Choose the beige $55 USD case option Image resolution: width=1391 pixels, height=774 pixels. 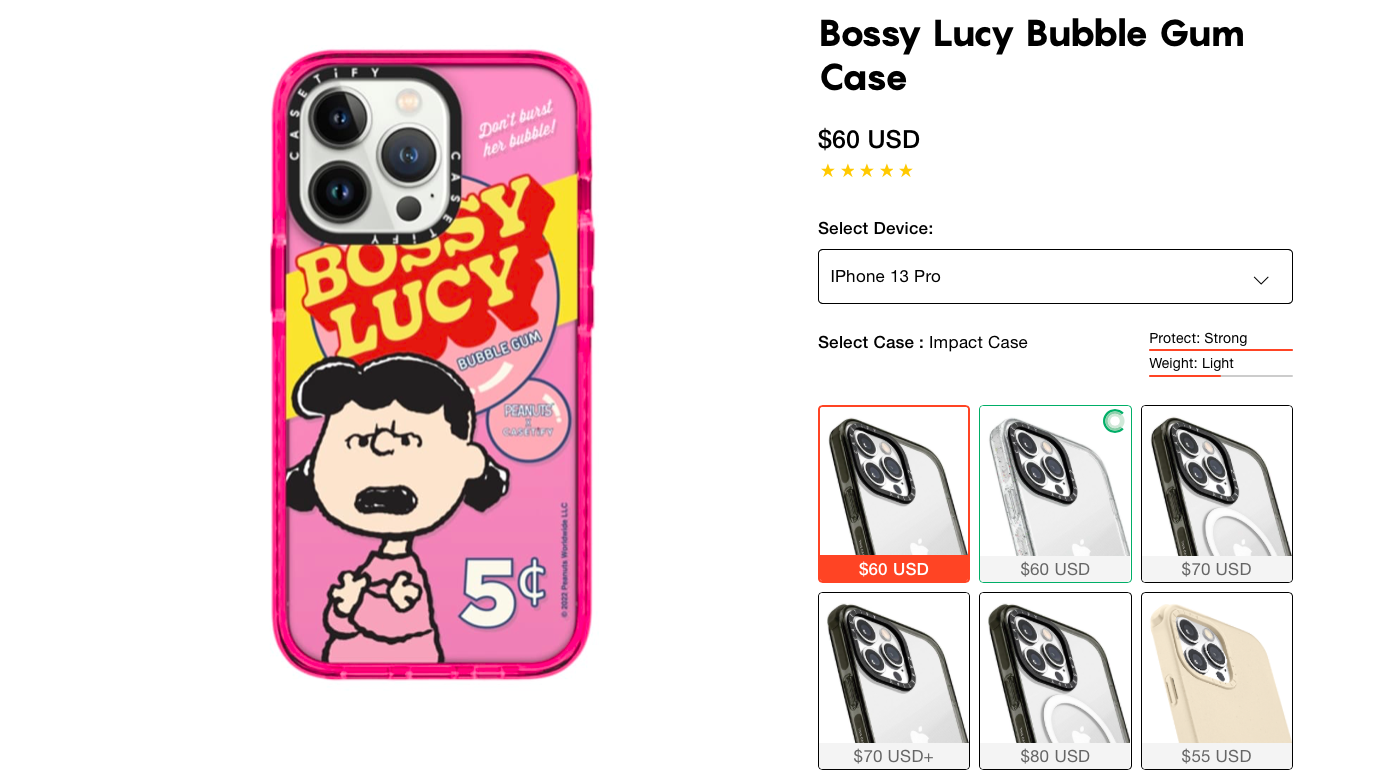(x=1216, y=680)
